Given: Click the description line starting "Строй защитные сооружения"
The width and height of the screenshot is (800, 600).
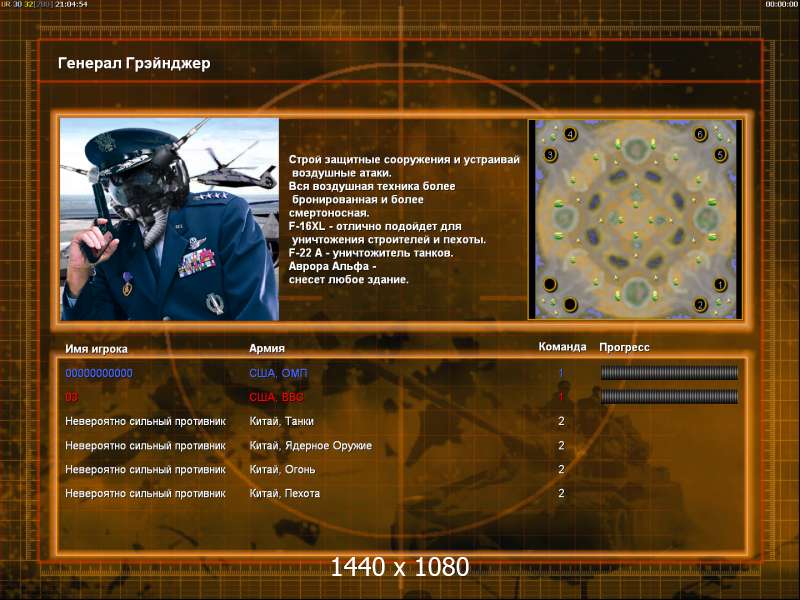Looking at the screenshot, I should click(404, 160).
